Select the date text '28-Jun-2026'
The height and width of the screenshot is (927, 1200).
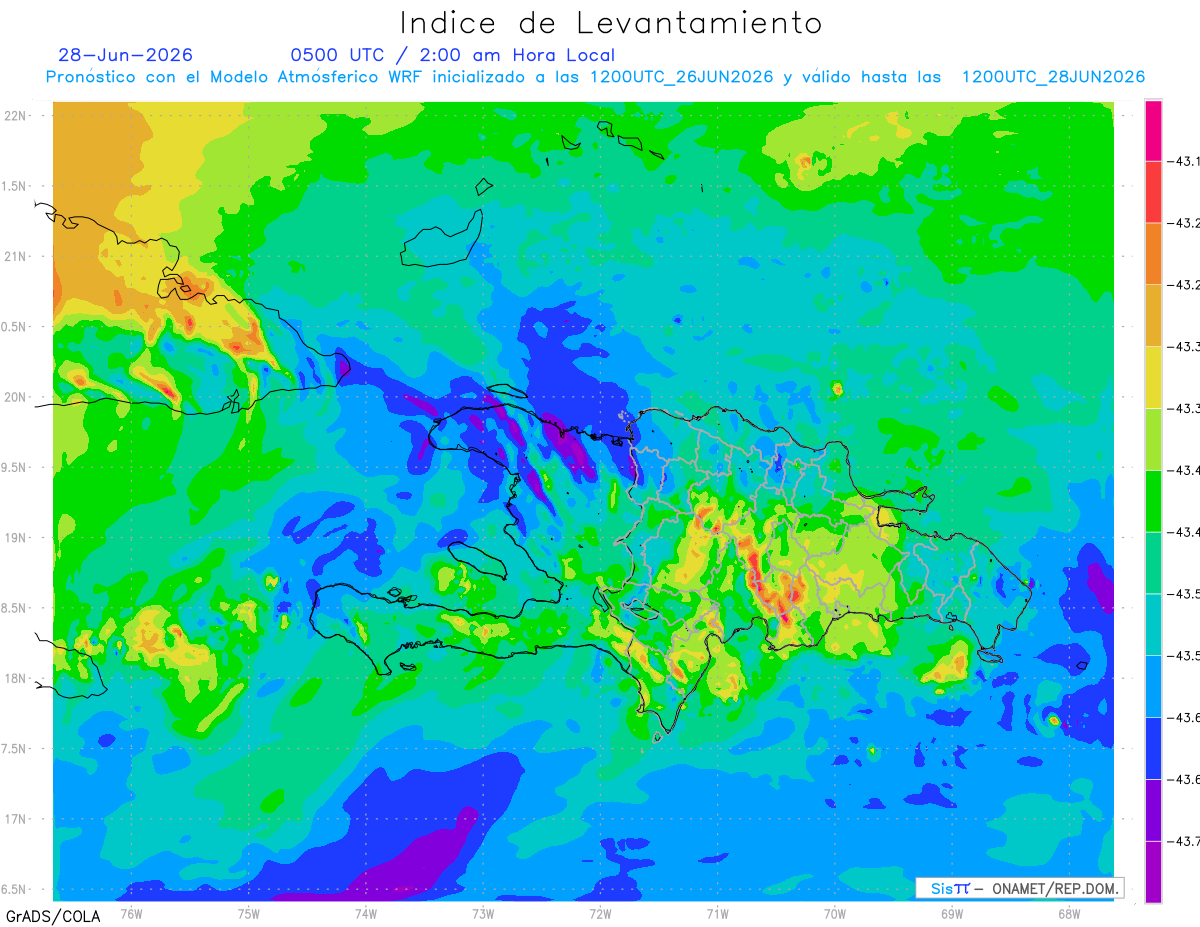point(126,55)
